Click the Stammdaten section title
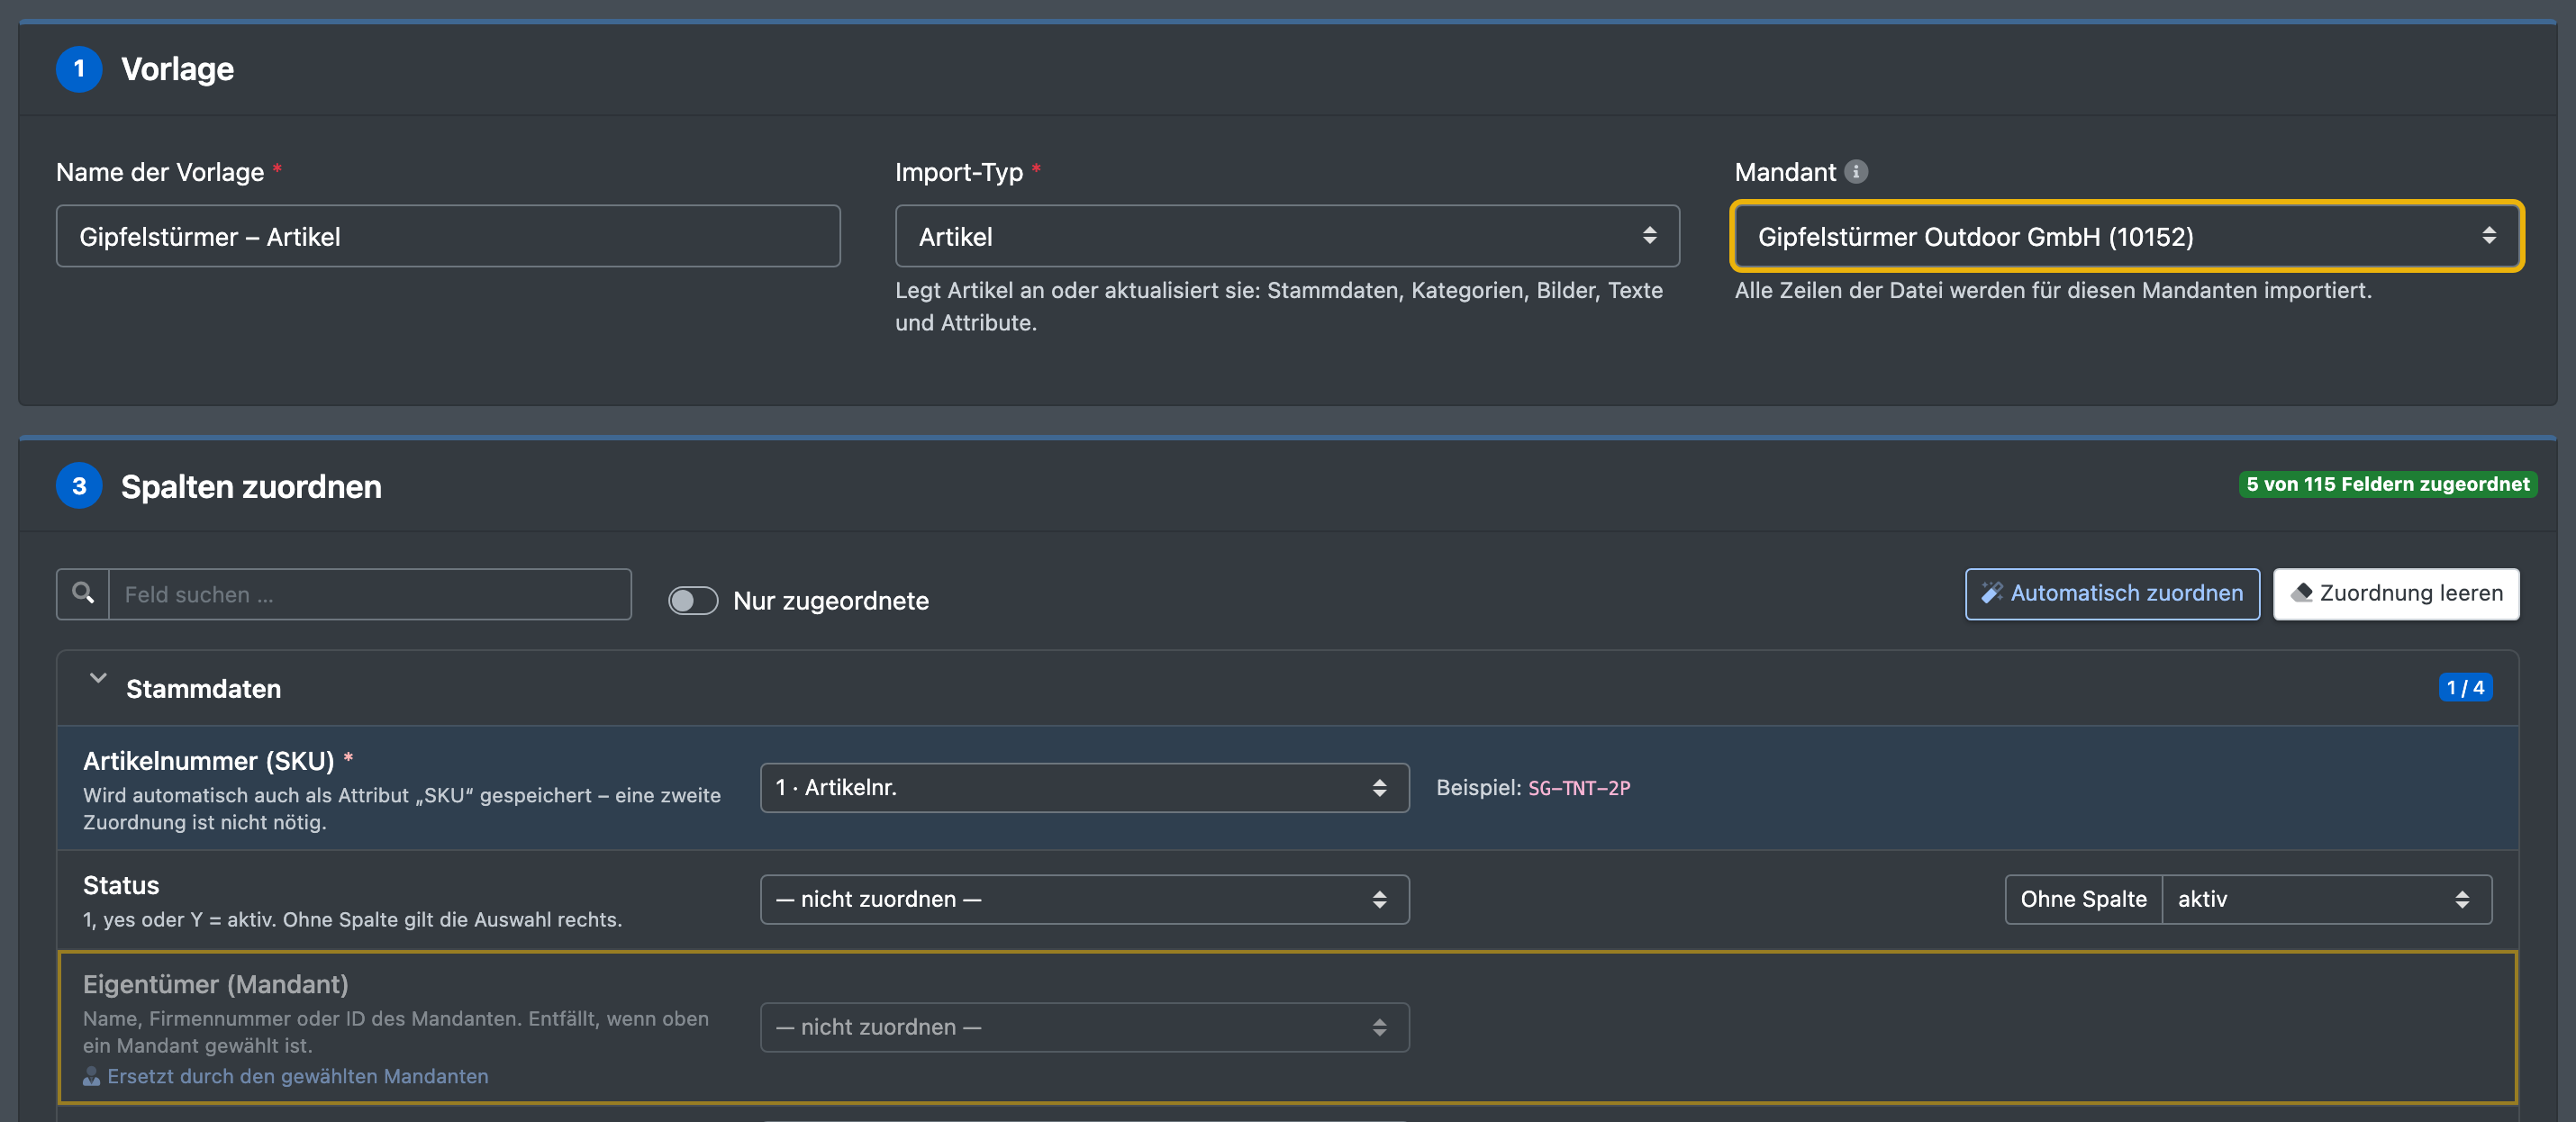The height and width of the screenshot is (1122, 2576). pos(203,689)
